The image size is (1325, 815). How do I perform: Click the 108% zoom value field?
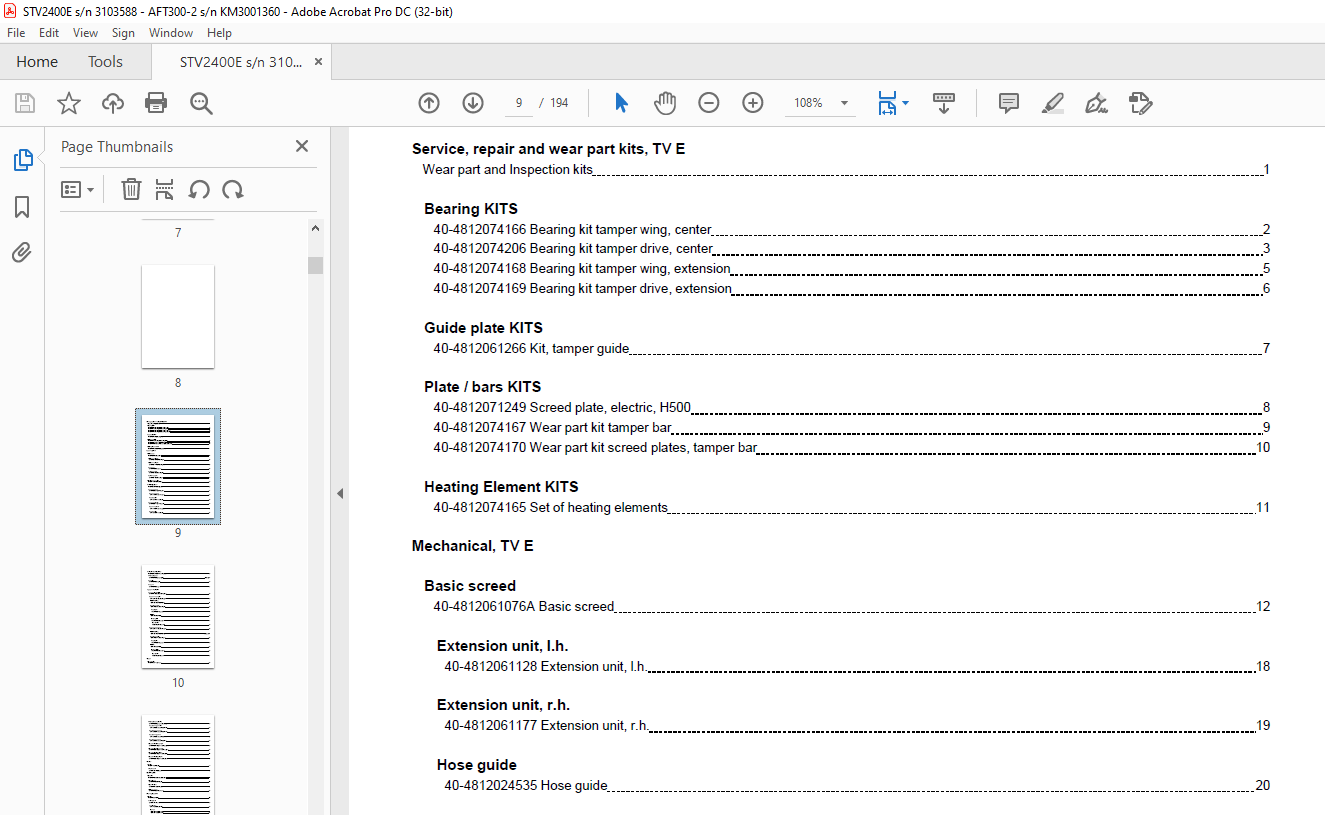coord(808,103)
